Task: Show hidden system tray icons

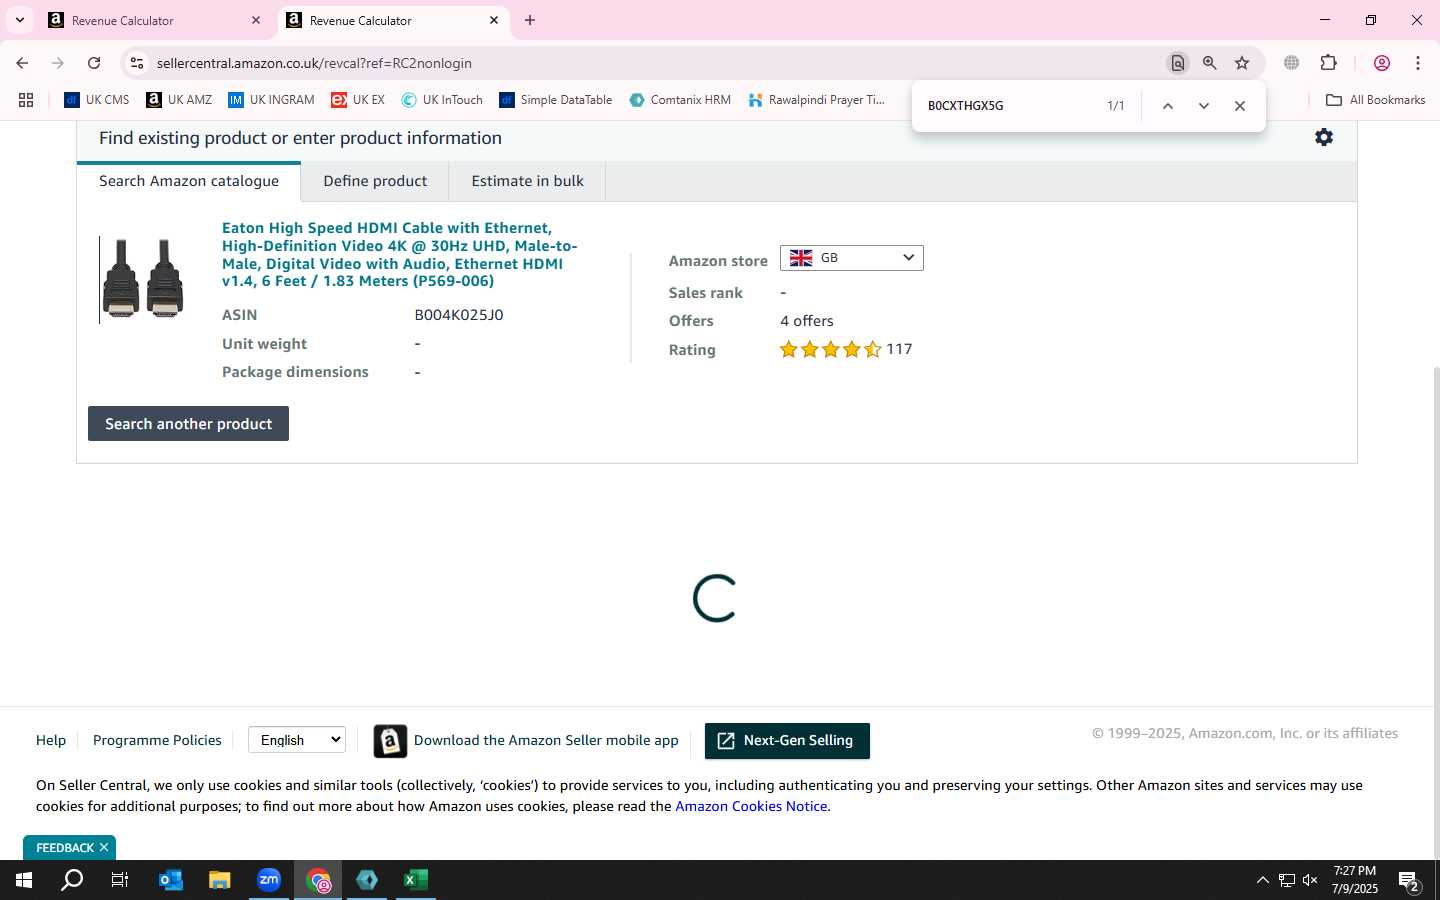Action: pyautogui.click(x=1262, y=880)
